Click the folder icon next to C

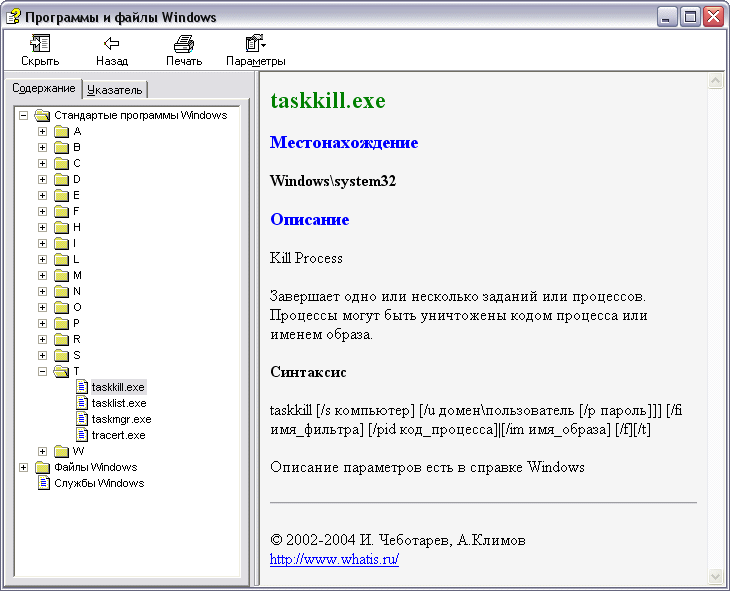coord(61,163)
